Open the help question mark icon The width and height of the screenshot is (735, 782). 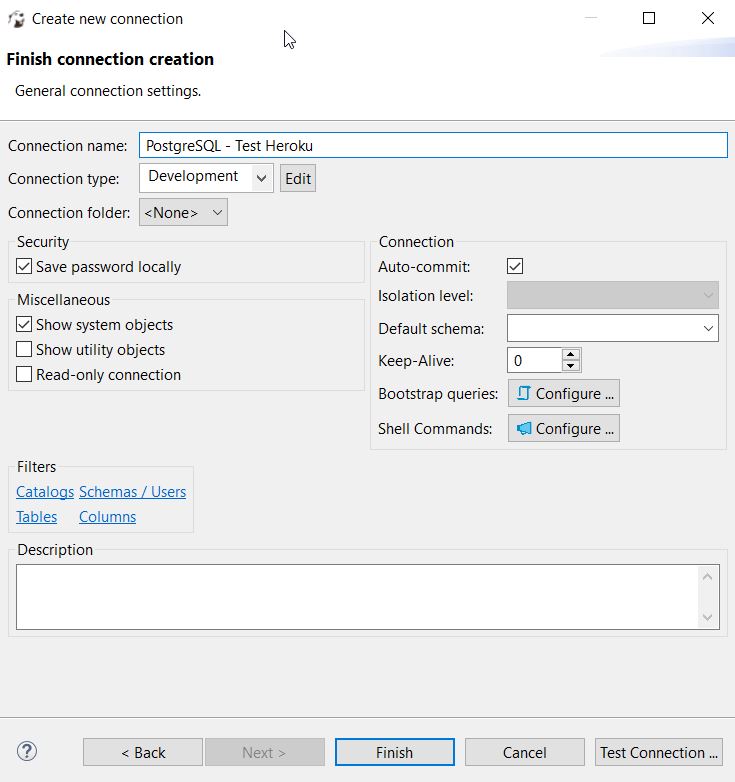coord(27,751)
